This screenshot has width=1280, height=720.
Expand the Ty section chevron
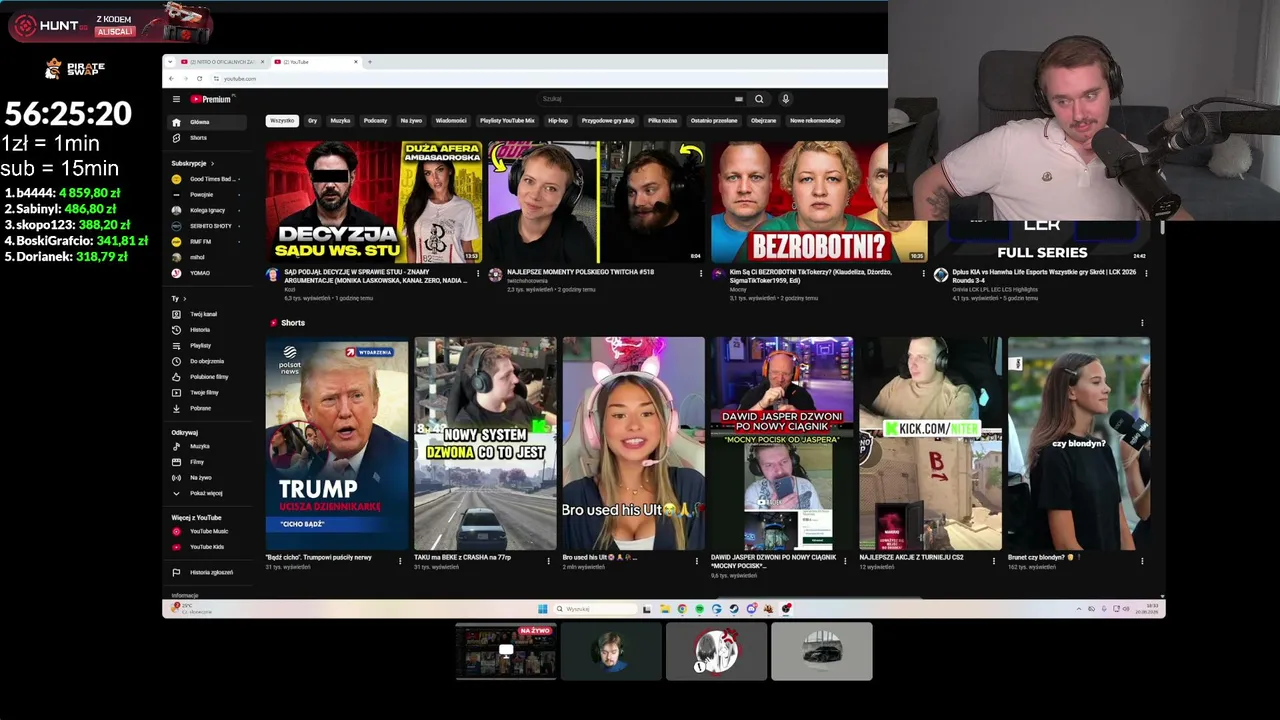click(186, 298)
